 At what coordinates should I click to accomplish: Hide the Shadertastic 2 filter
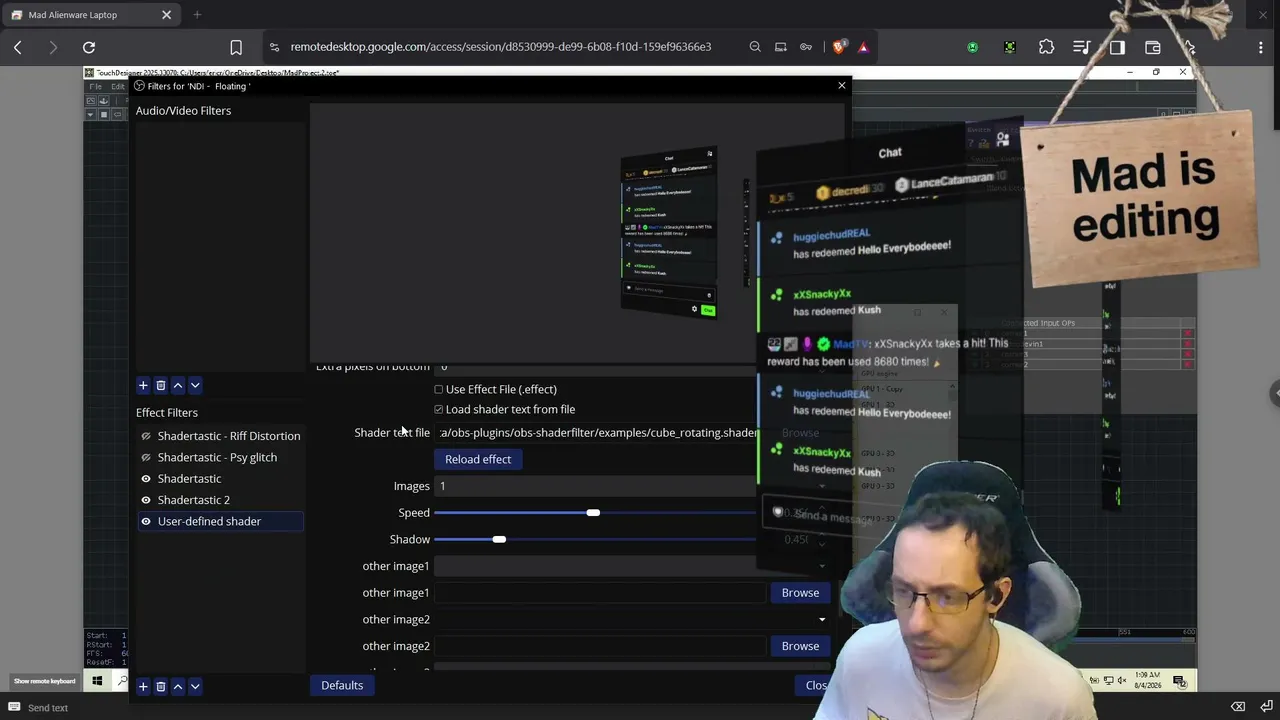pos(146,500)
